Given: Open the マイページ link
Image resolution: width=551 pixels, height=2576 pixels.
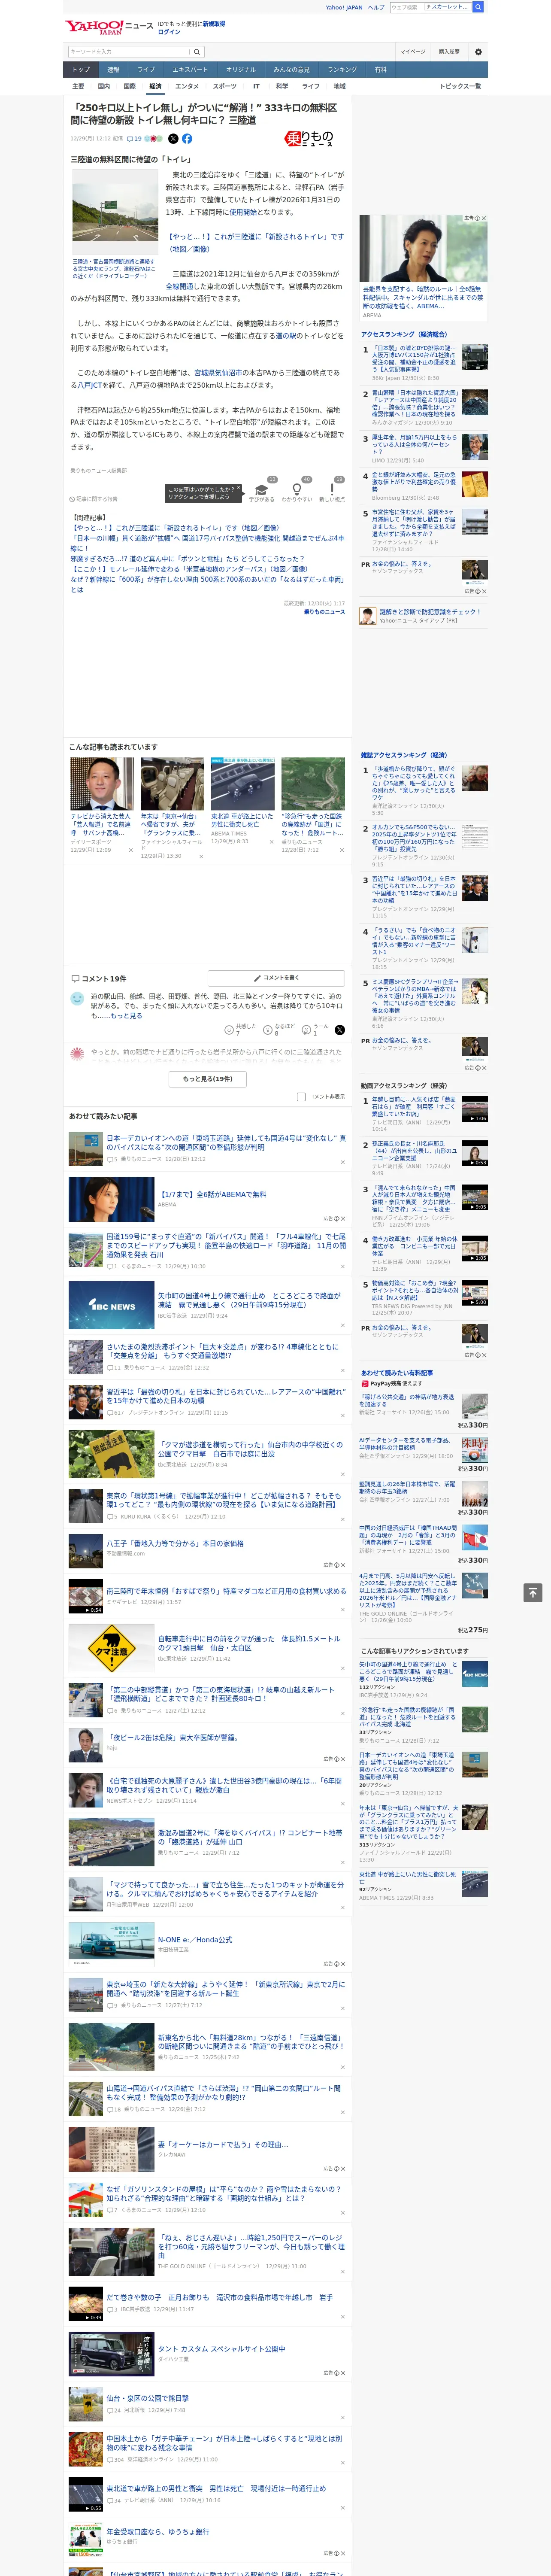Looking at the screenshot, I should [413, 52].
